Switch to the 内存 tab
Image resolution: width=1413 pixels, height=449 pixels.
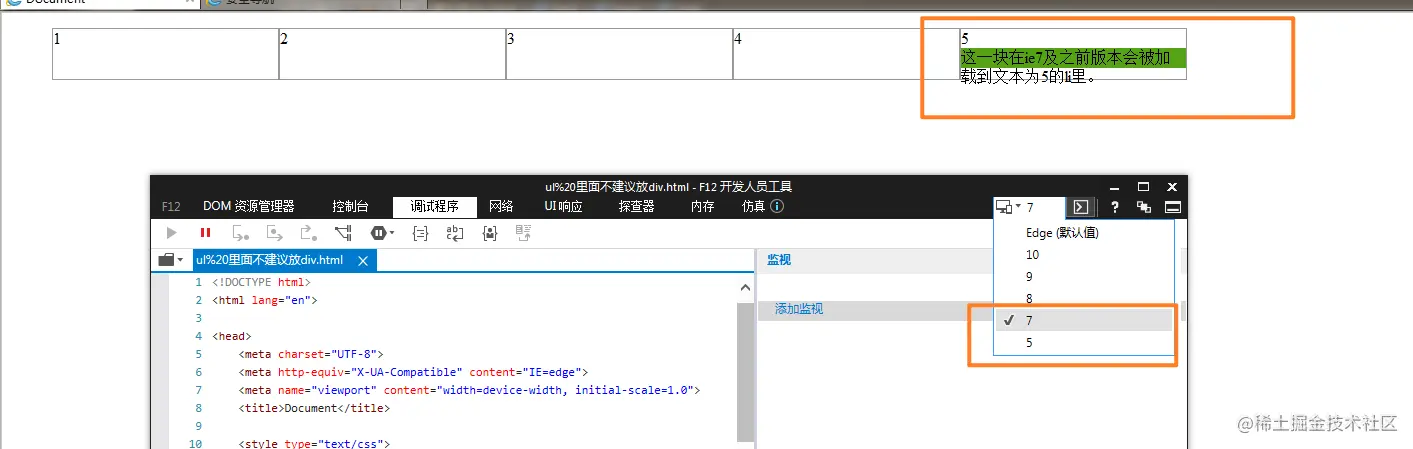coord(702,207)
